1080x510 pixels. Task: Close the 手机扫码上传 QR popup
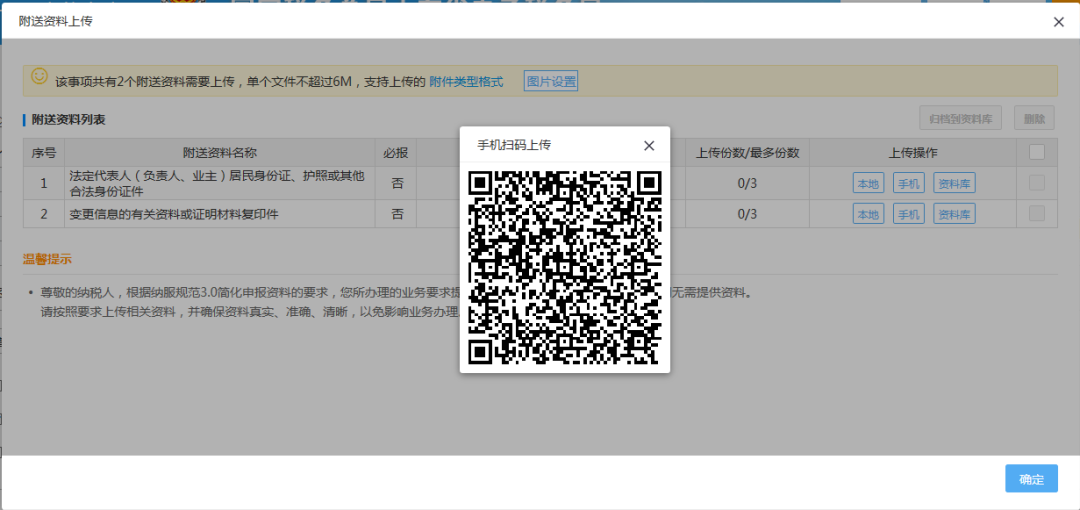[649, 145]
